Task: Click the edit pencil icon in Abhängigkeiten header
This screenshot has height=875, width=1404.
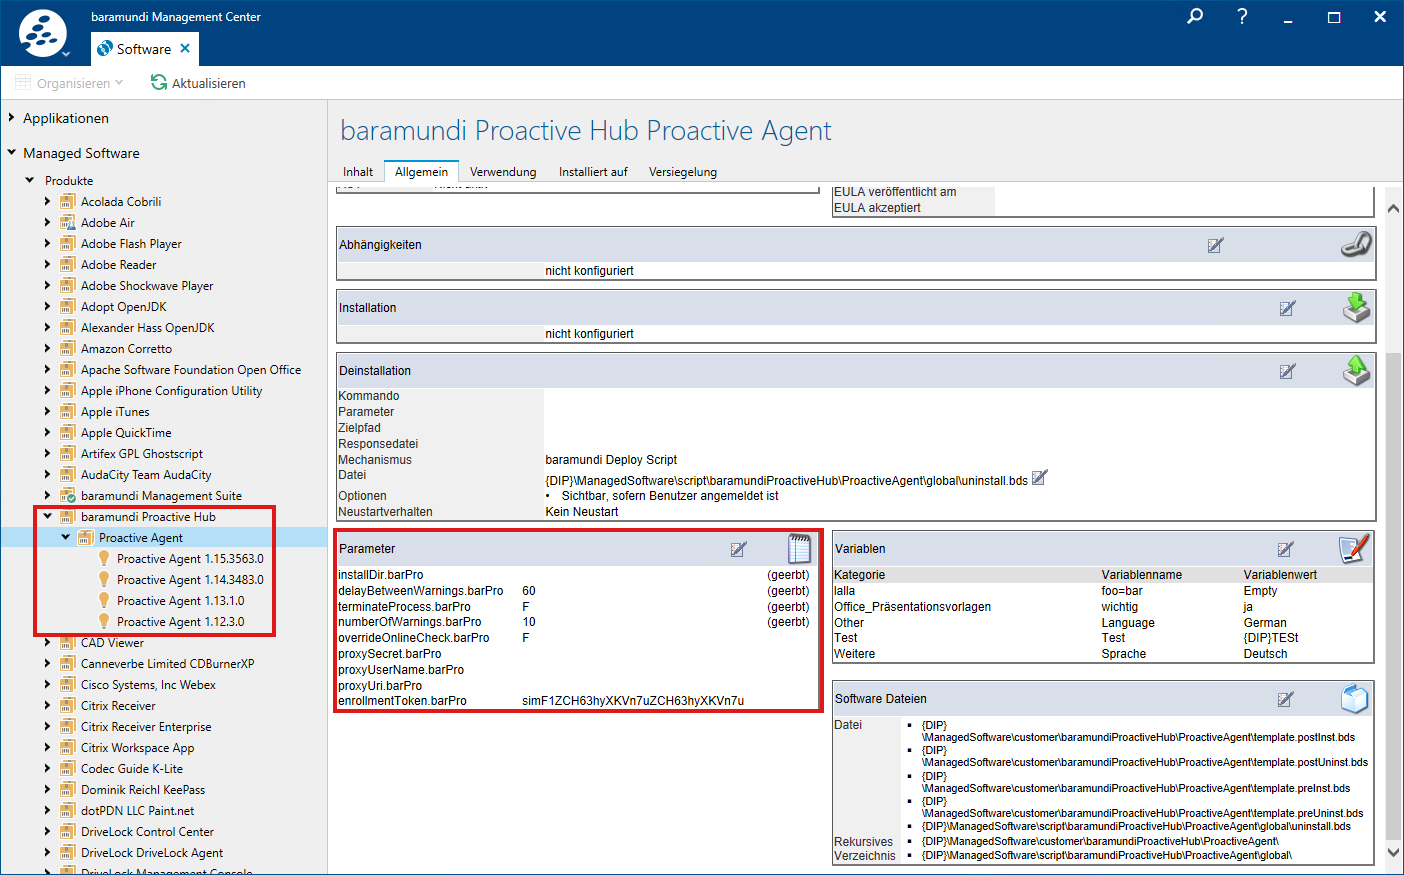Action: tap(1215, 245)
